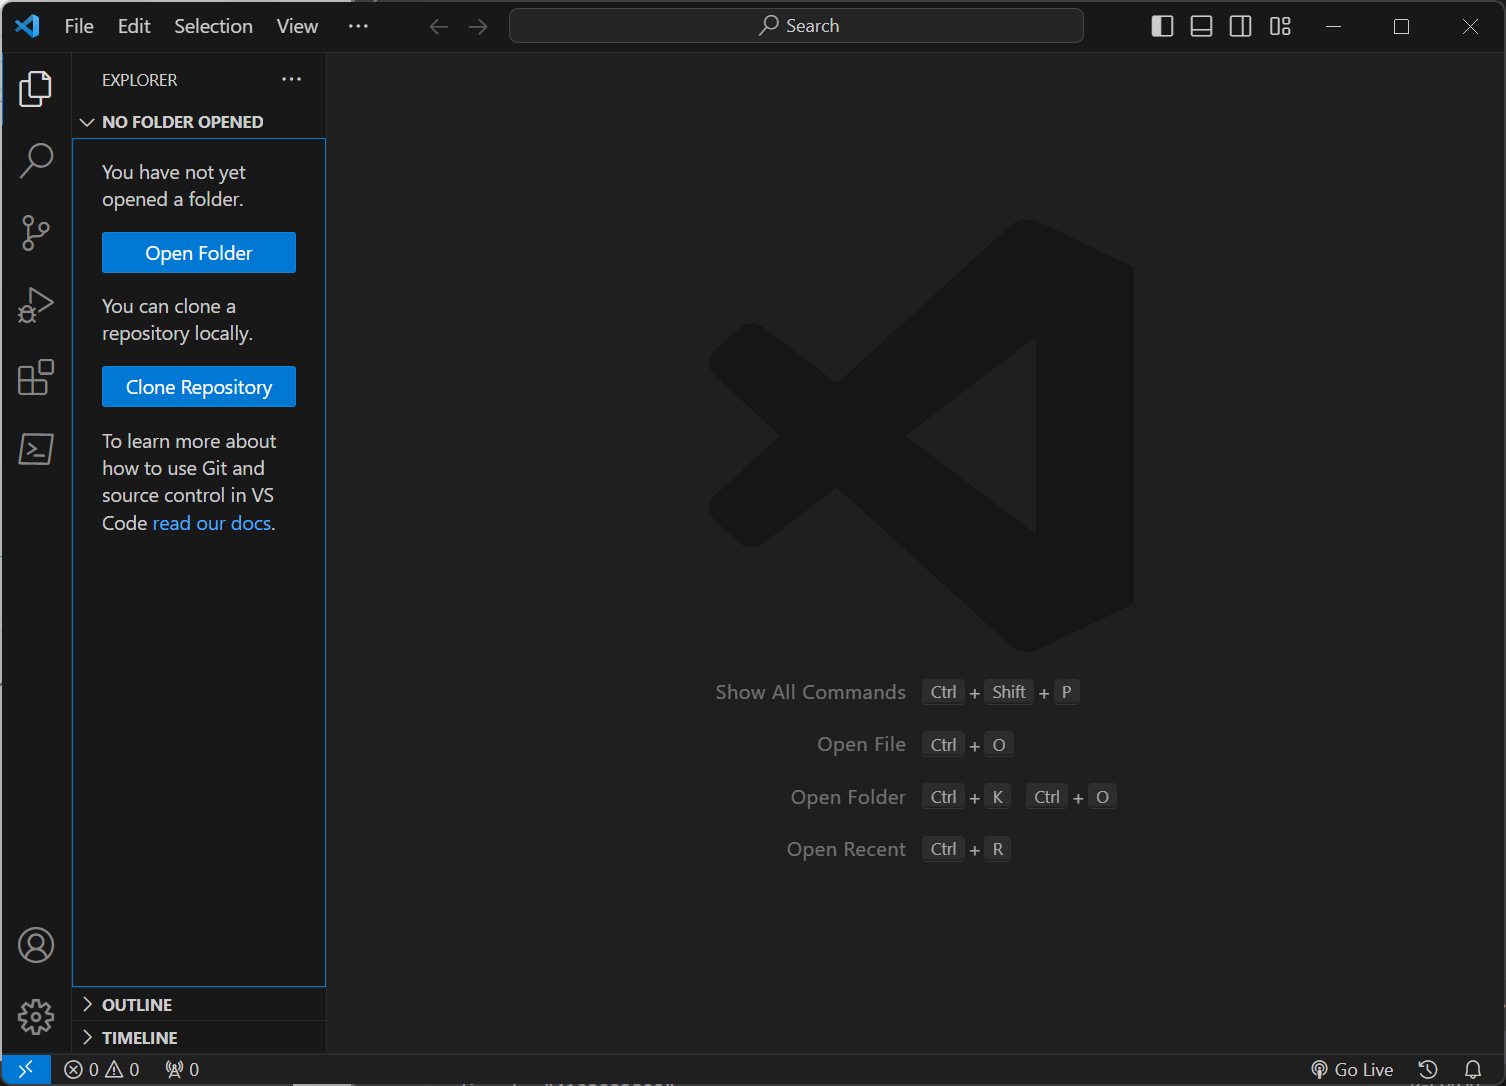Open the Explorer views and more actions ellipsis

tap(291, 79)
